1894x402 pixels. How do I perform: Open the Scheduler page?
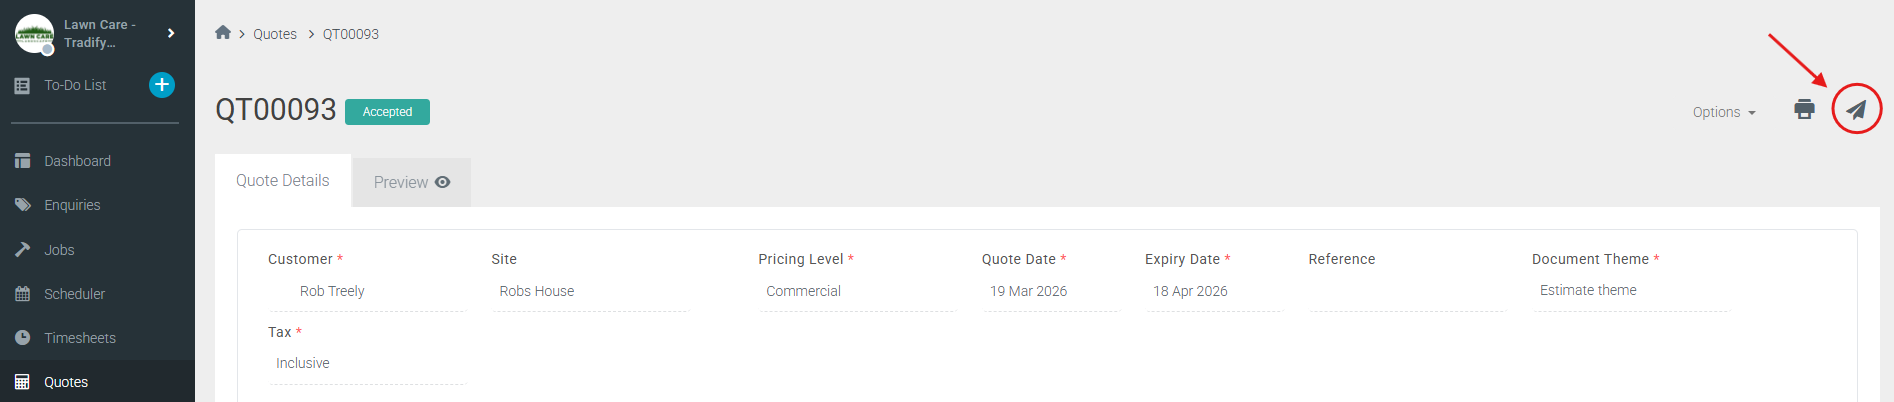[x=74, y=294]
